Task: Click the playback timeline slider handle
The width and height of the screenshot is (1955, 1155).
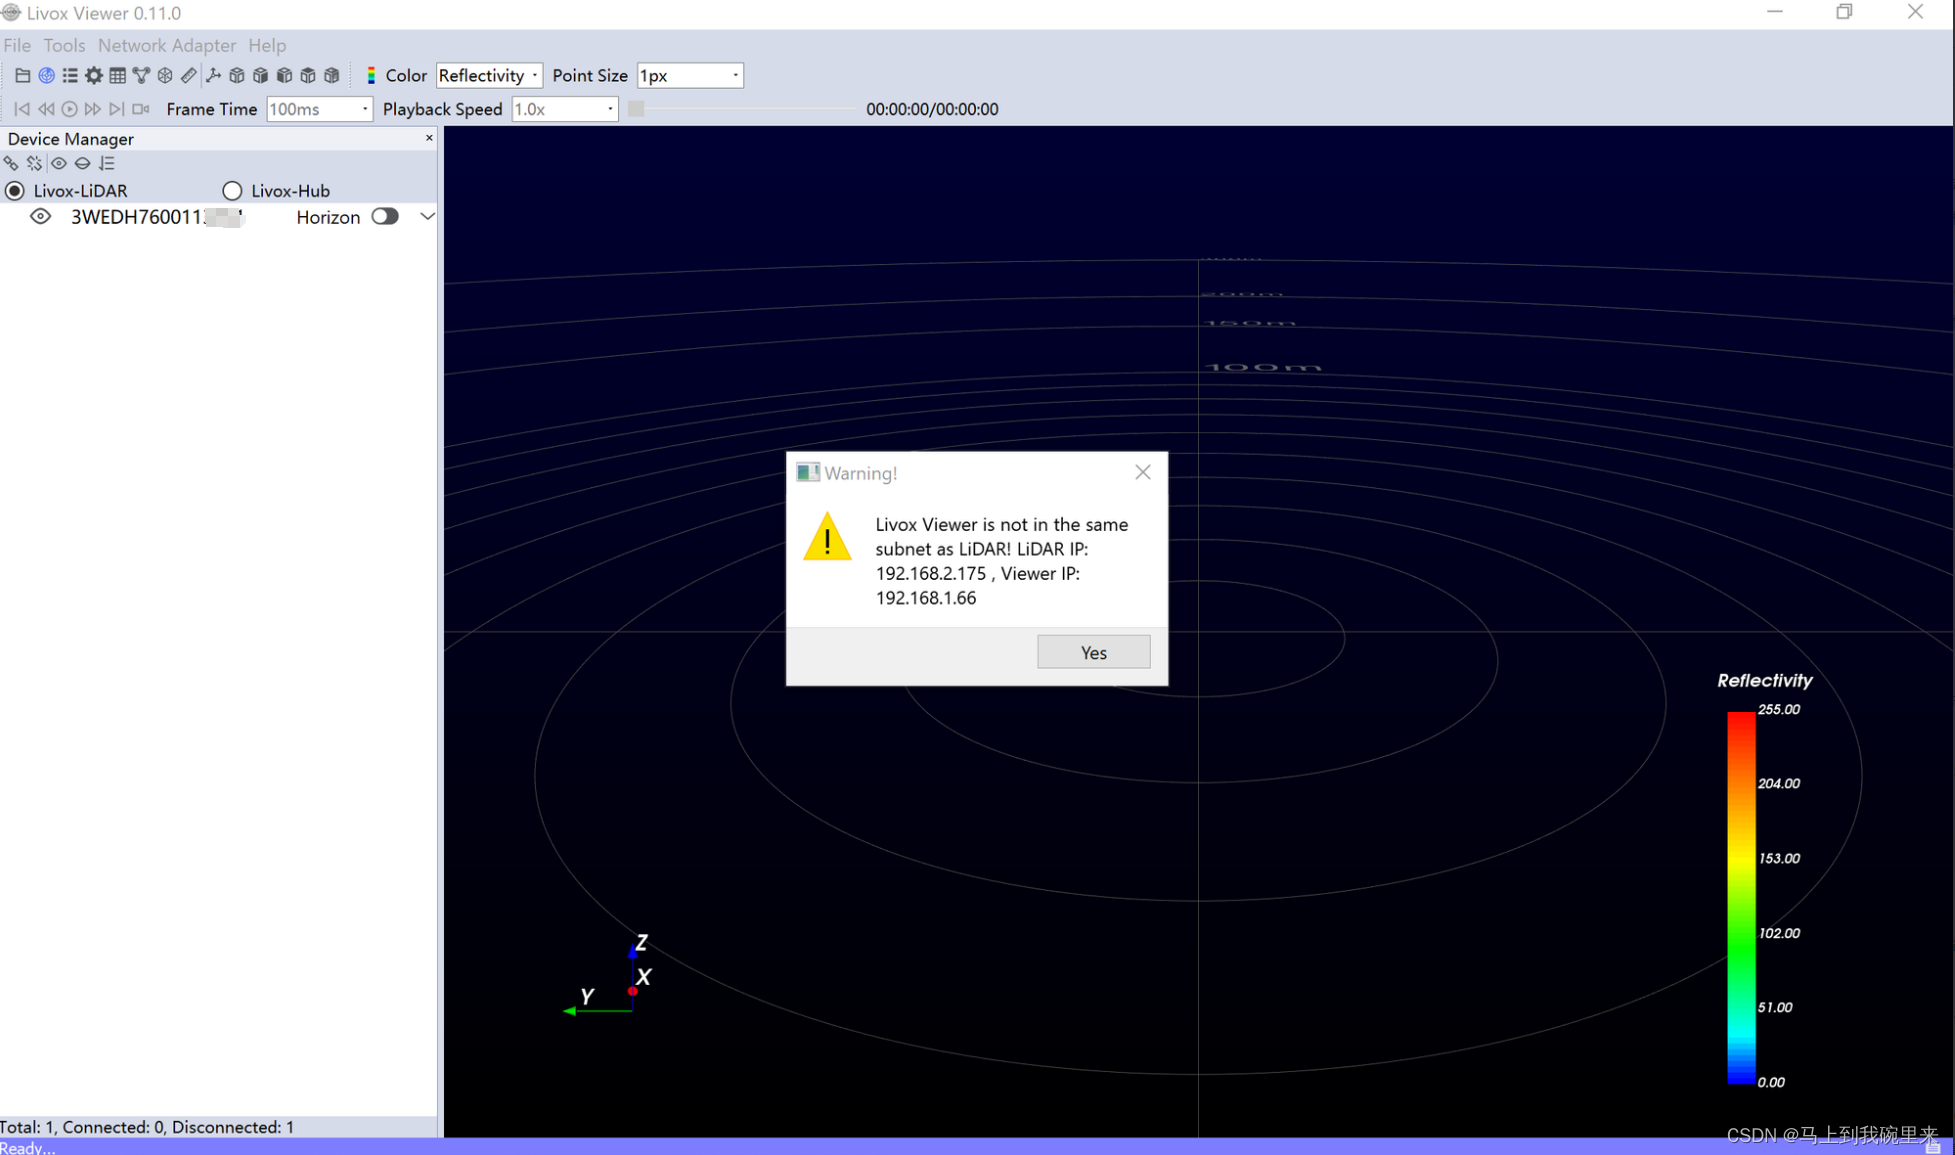Action: click(x=636, y=109)
